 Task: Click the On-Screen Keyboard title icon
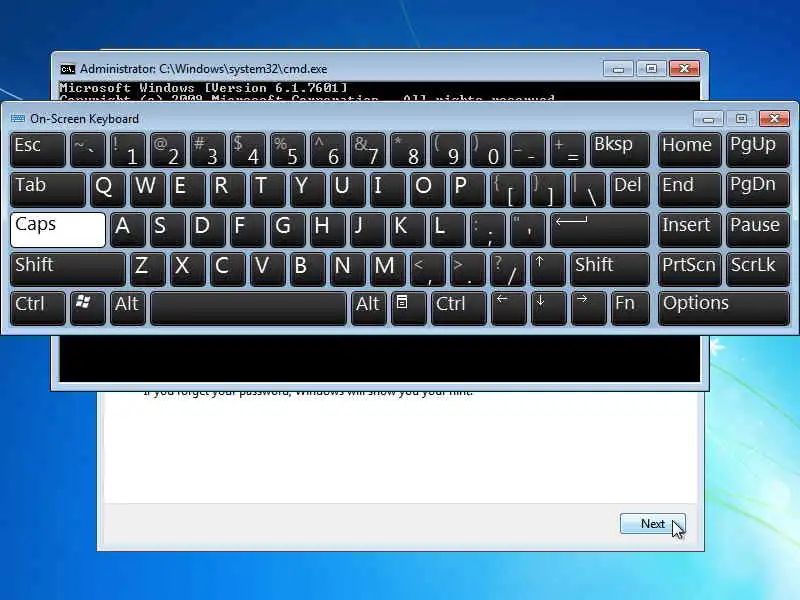(18, 118)
